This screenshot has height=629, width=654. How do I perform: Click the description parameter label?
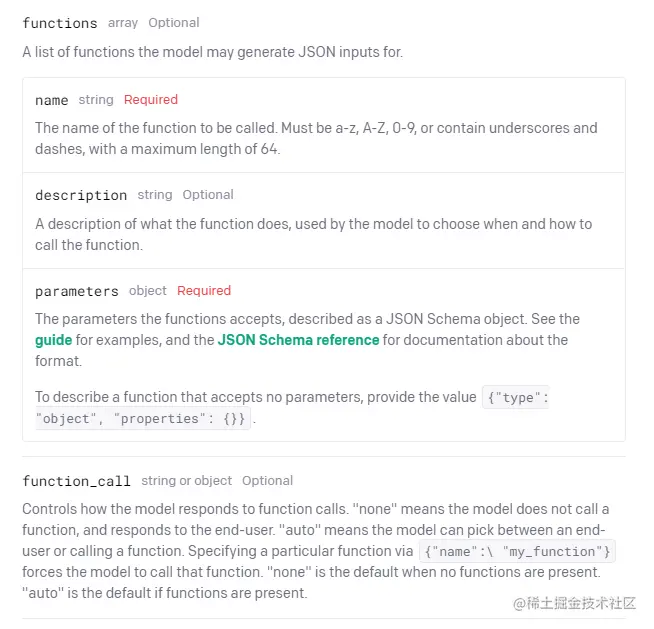pyautogui.click(x=81, y=195)
